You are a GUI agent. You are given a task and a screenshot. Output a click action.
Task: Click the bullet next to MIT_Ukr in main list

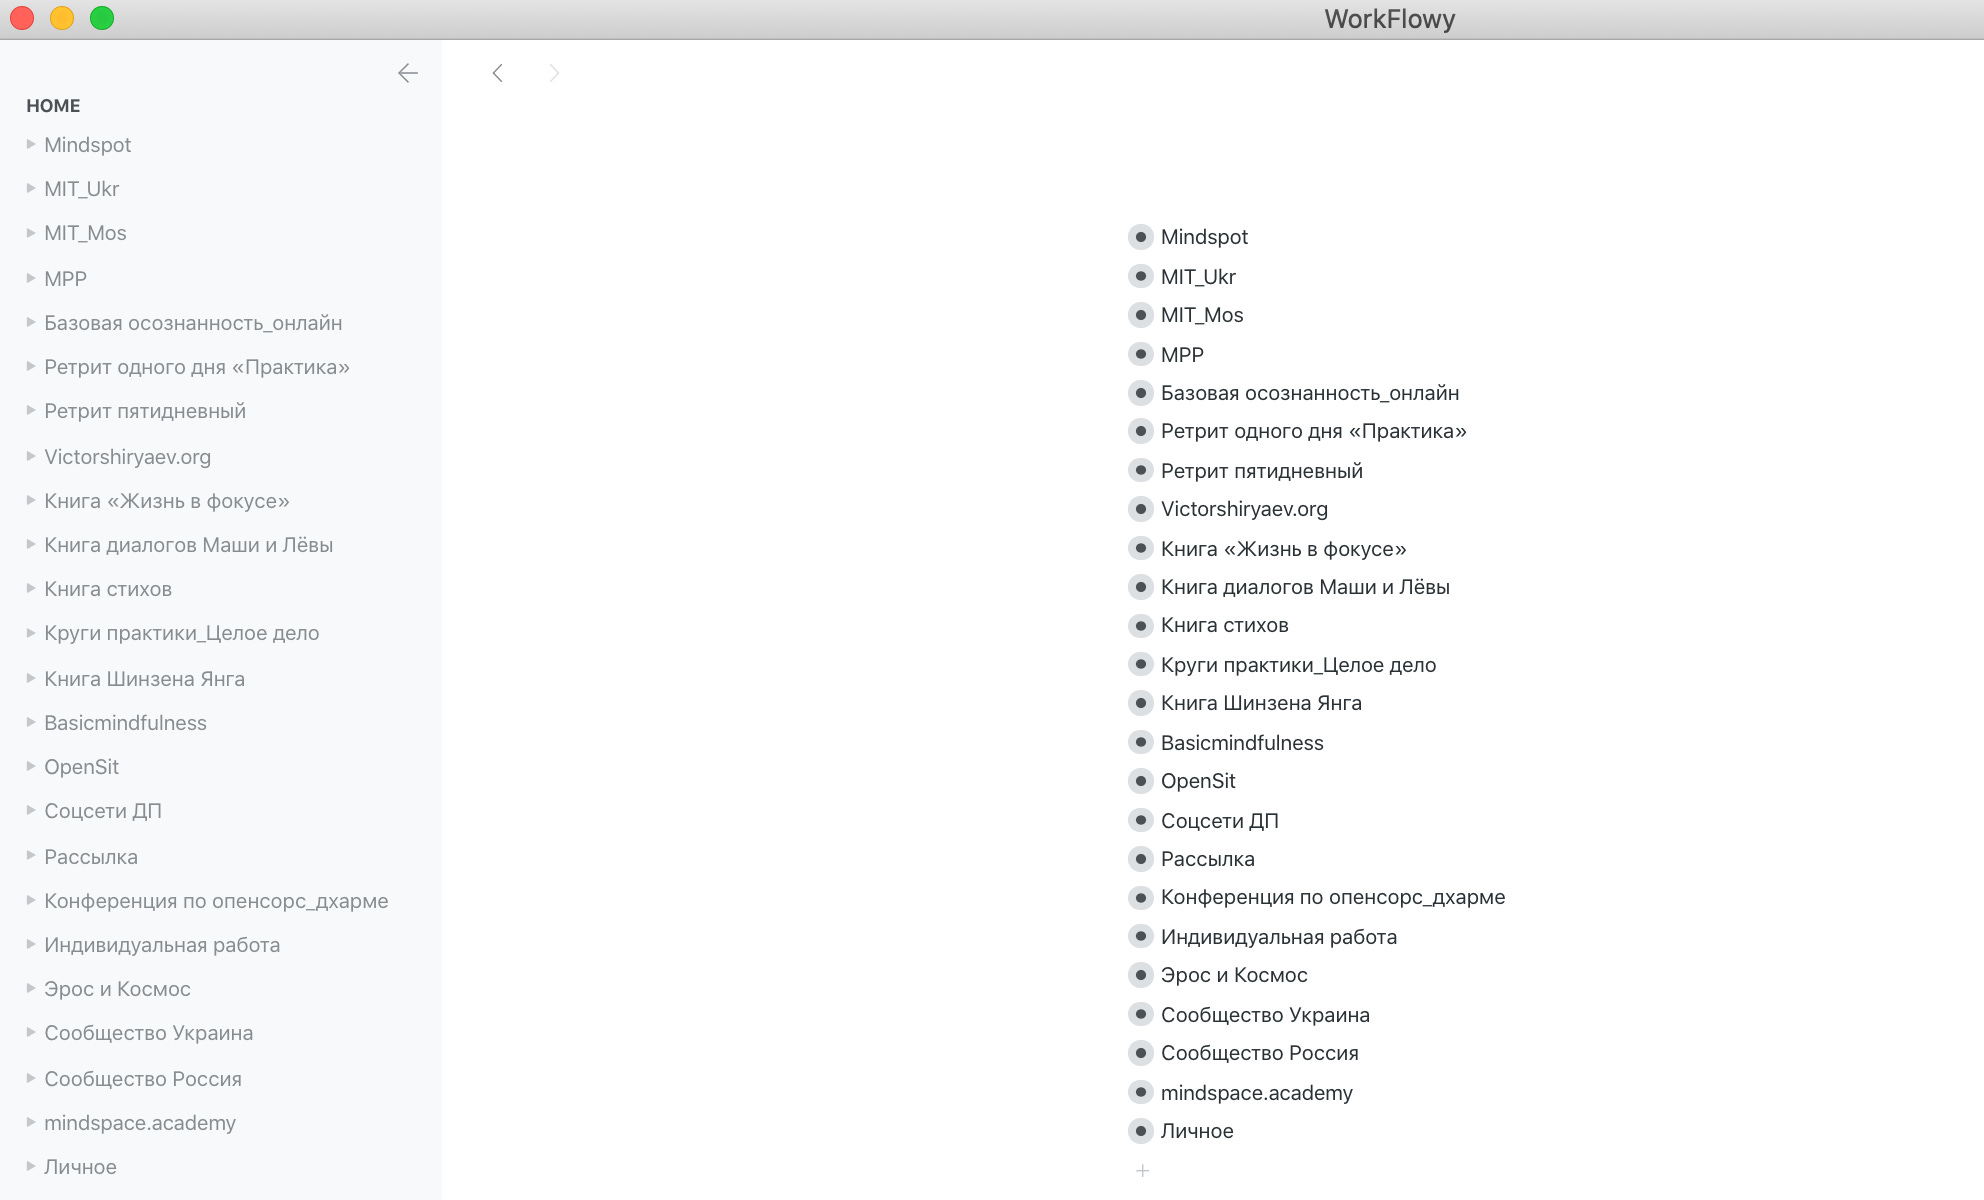click(x=1140, y=276)
